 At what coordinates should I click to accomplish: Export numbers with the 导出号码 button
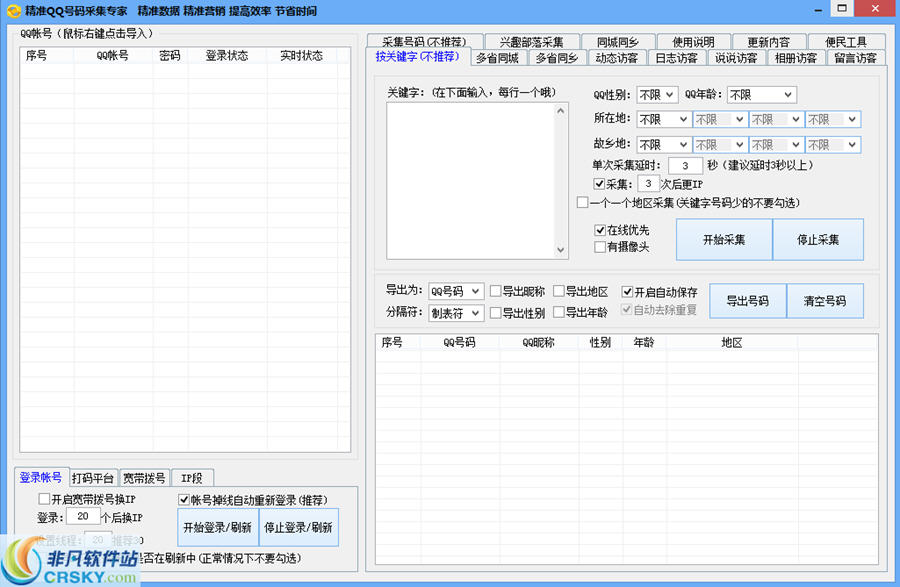pyautogui.click(x=747, y=300)
